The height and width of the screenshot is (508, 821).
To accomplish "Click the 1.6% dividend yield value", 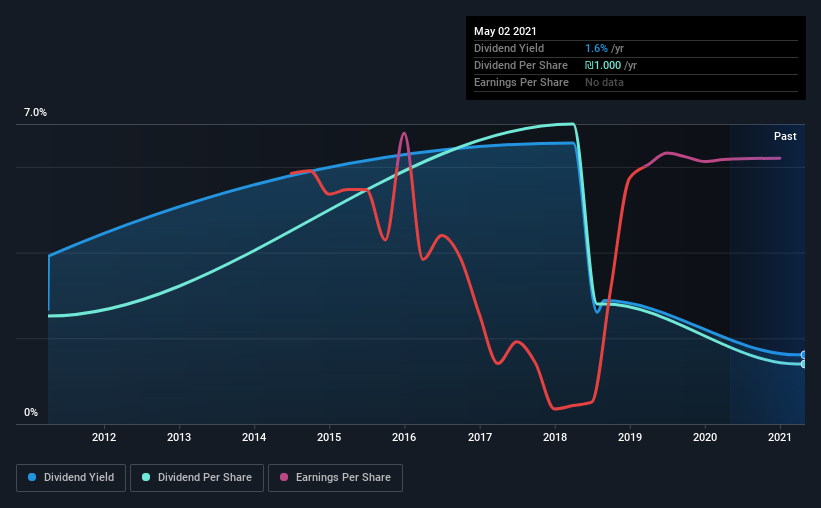I will point(596,48).
